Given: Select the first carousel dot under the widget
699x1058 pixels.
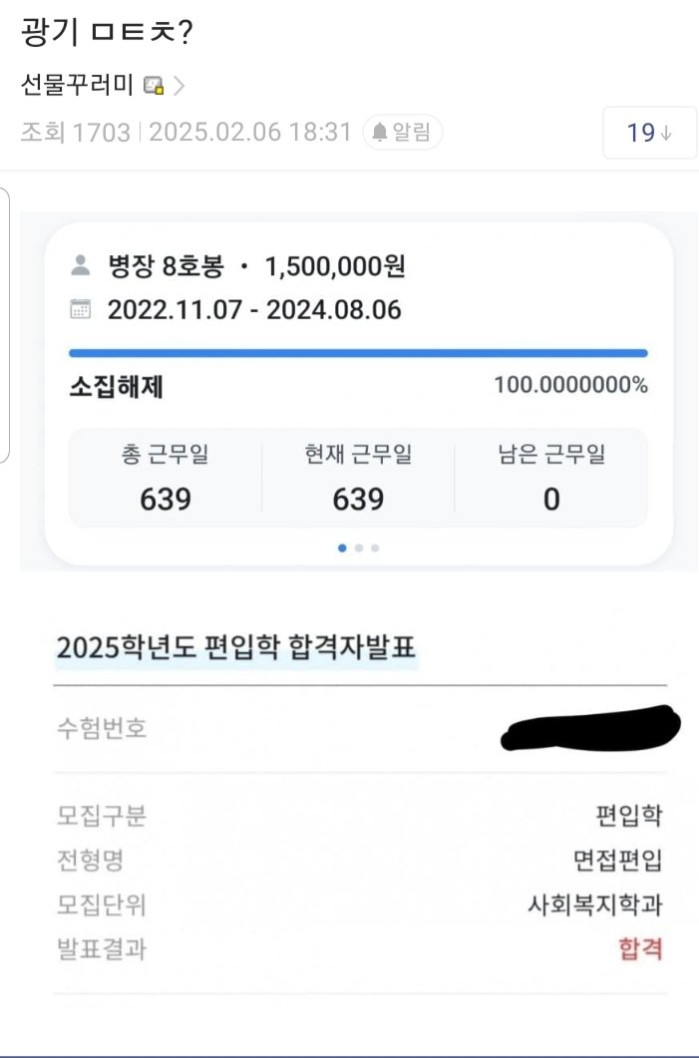Looking at the screenshot, I should (342, 547).
